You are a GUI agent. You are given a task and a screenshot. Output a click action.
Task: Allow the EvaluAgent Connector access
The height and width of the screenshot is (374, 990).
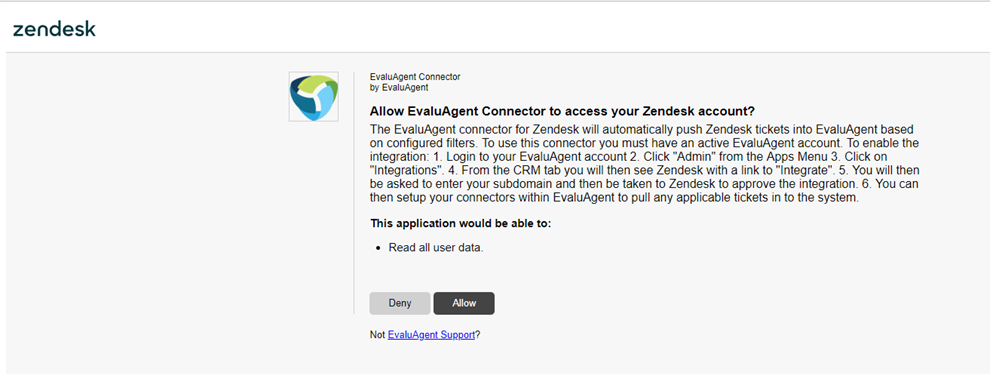point(464,303)
